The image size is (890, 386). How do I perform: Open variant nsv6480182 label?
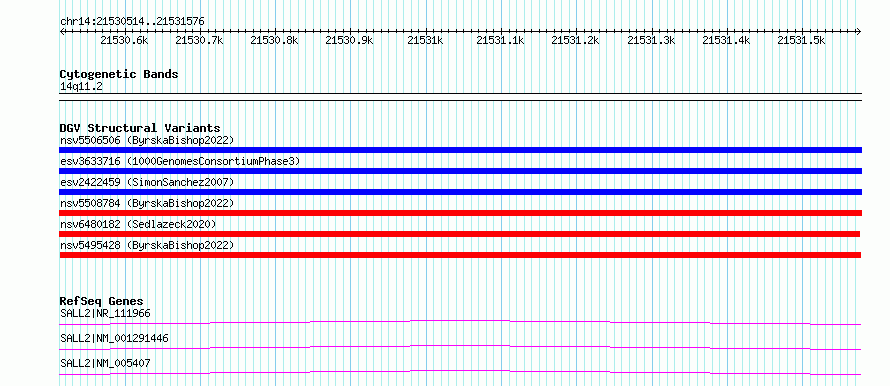pos(138,224)
